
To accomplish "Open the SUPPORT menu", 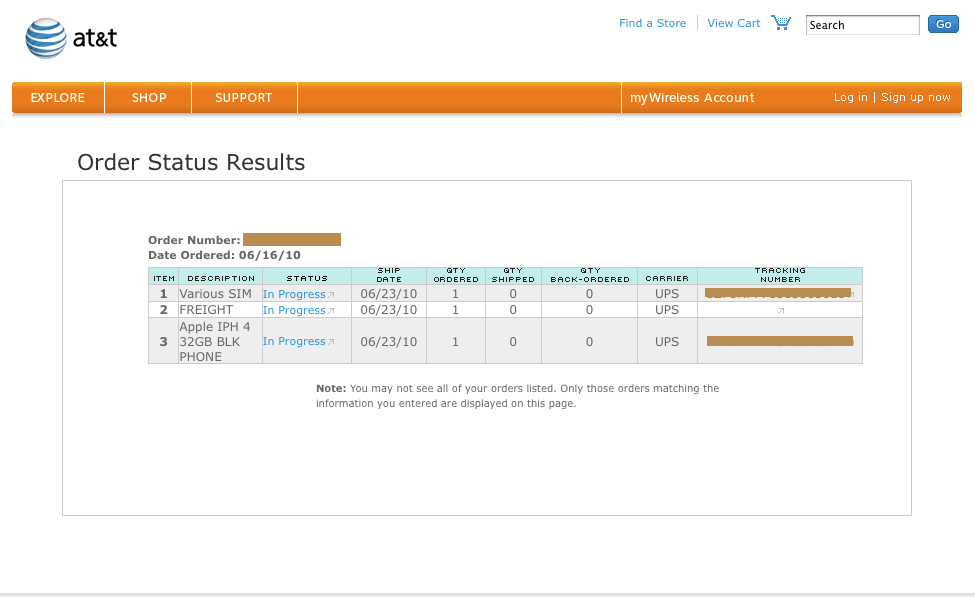I will tap(244, 98).
